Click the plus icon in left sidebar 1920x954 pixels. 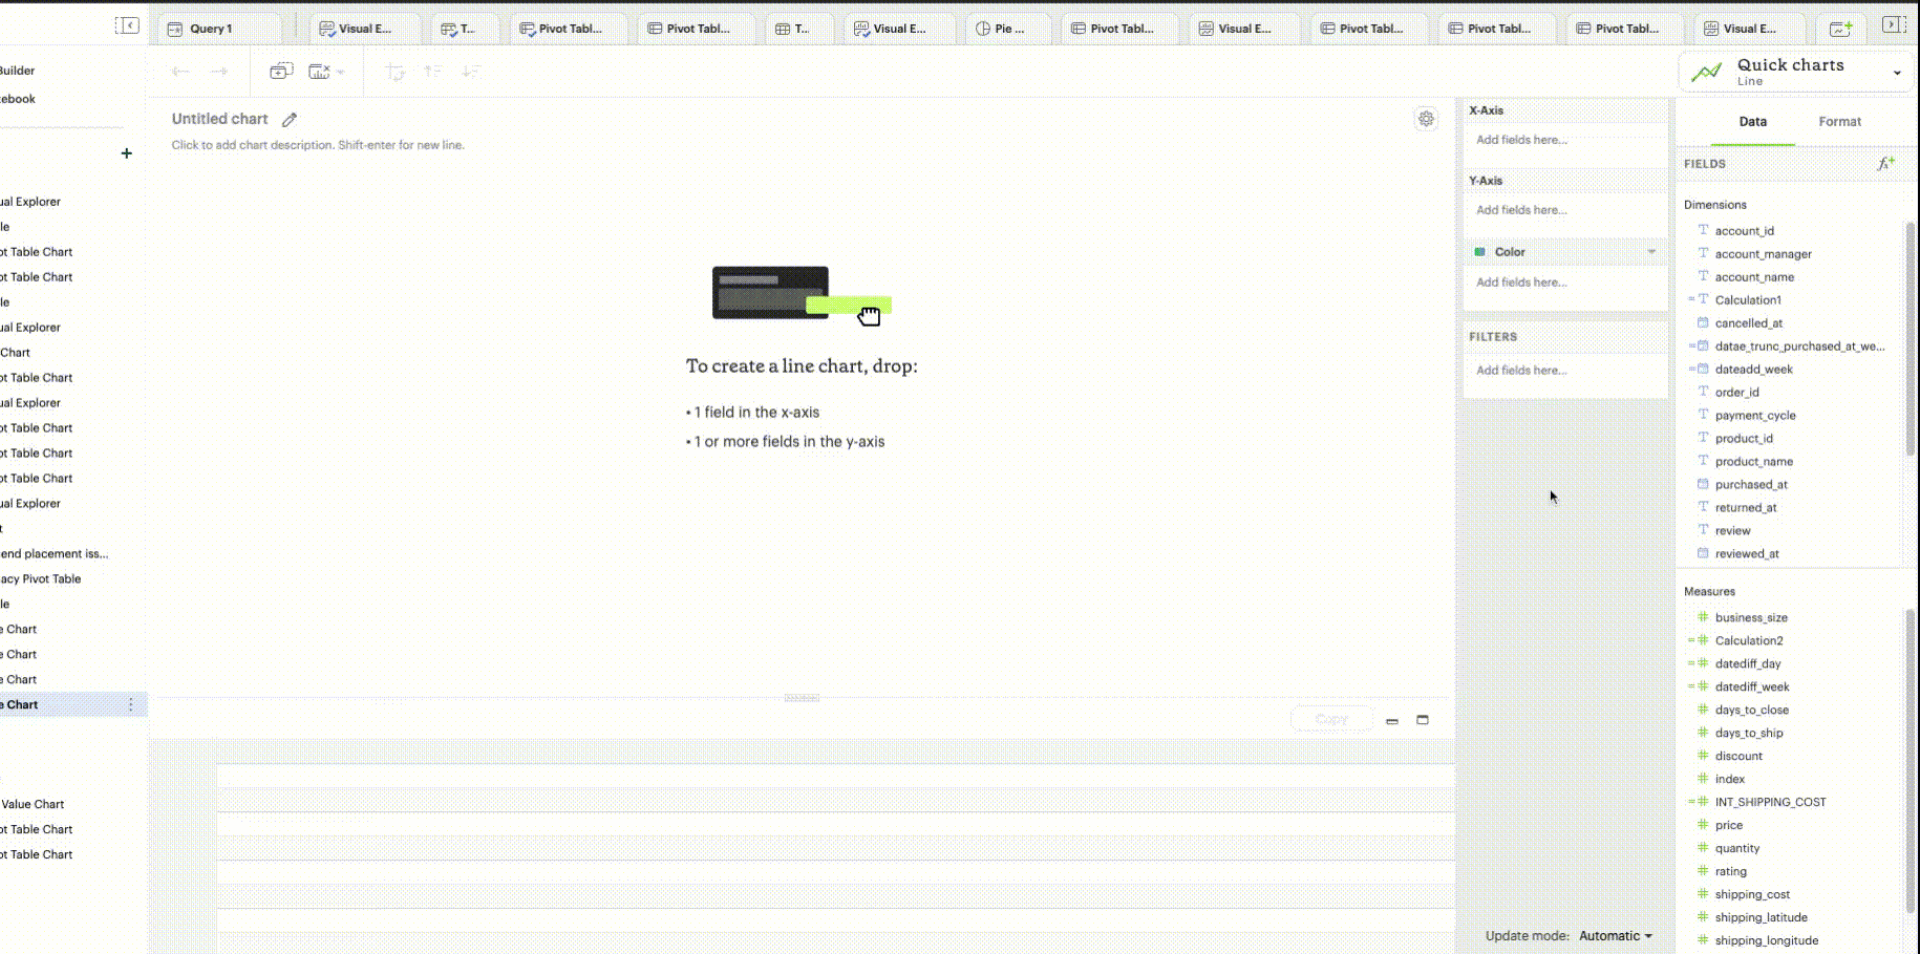(x=126, y=154)
